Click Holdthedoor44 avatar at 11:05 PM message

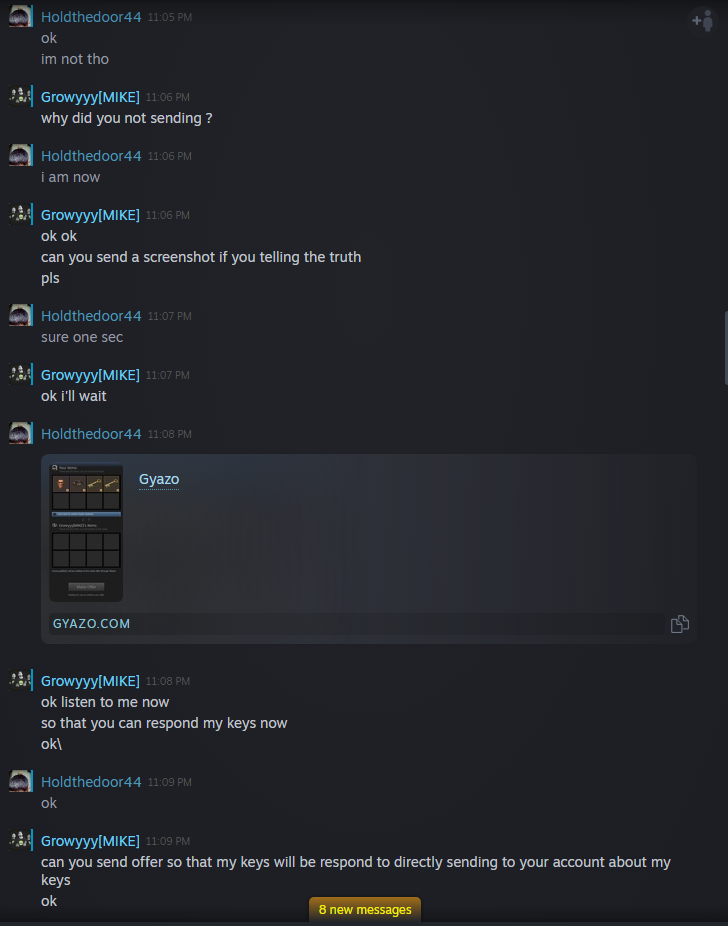coord(20,17)
